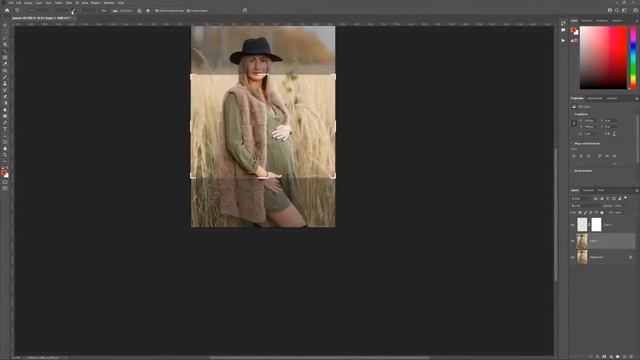Click the more options ellipsis under align icons

click(614, 163)
